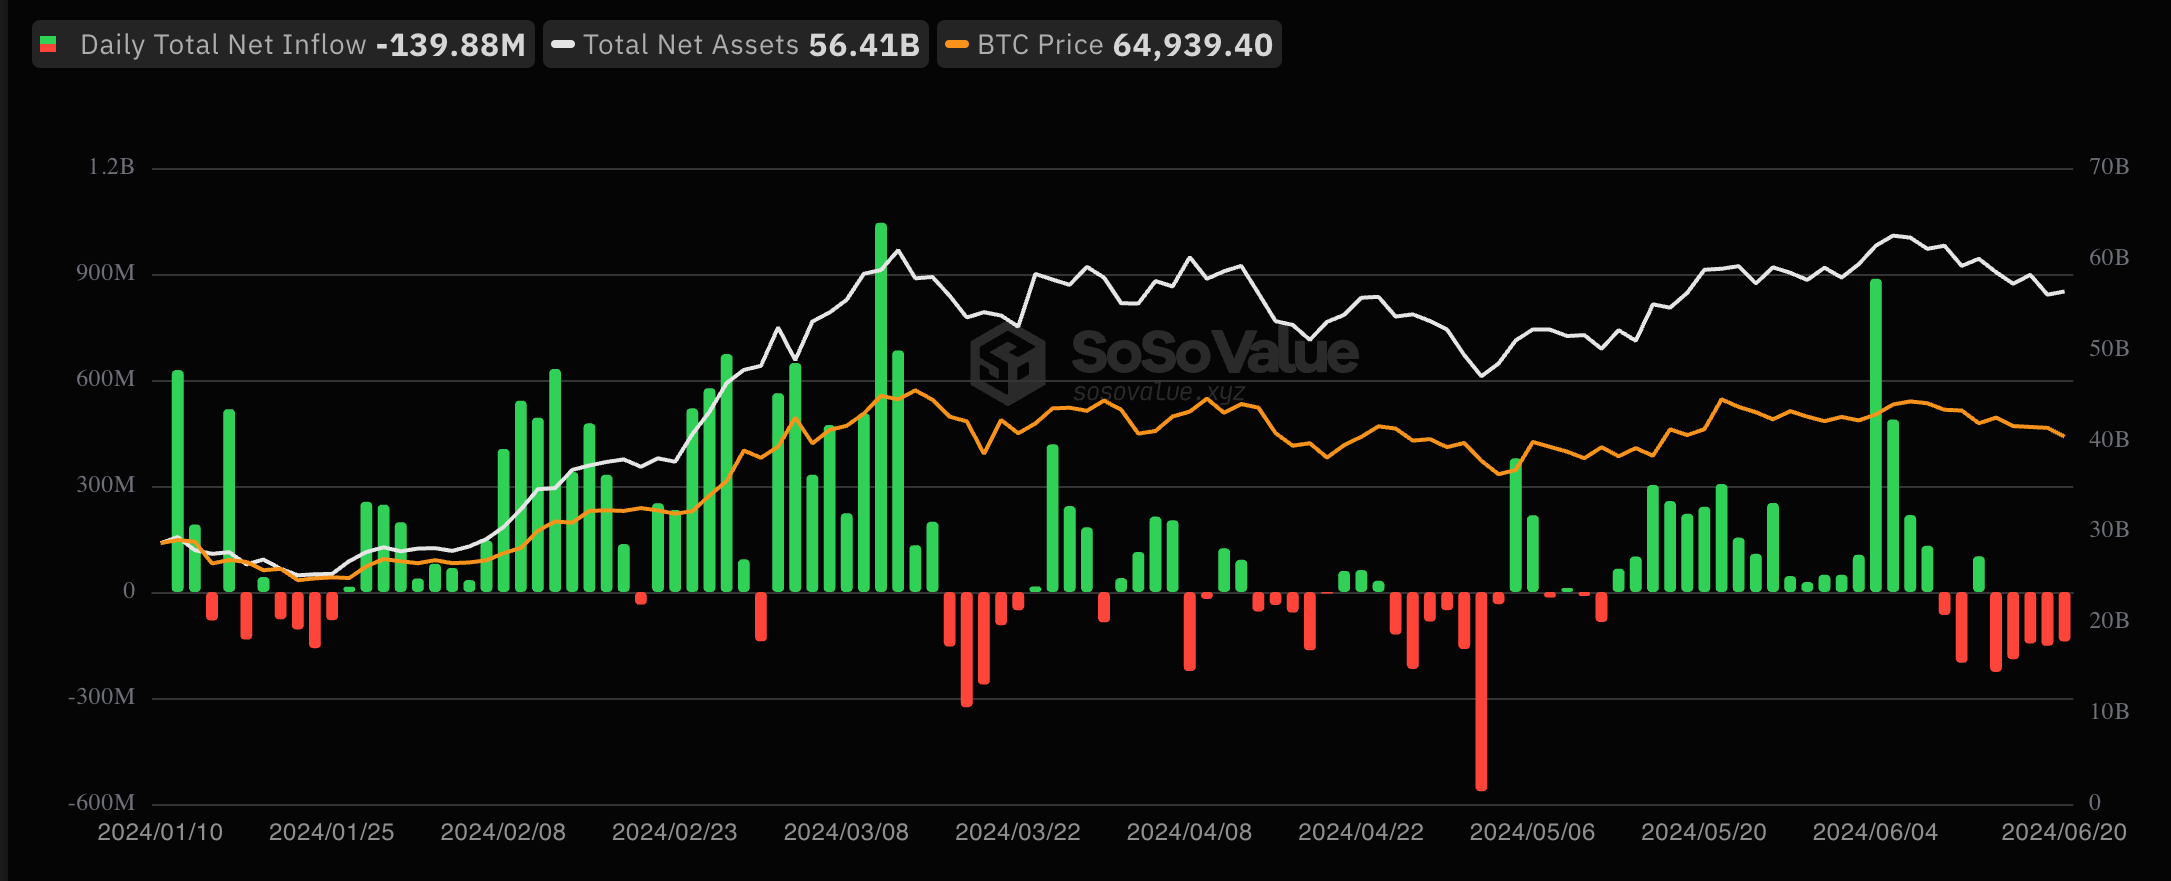Select the 2024/03/08 date axis label
This screenshot has height=881, width=2171.
coord(846,832)
